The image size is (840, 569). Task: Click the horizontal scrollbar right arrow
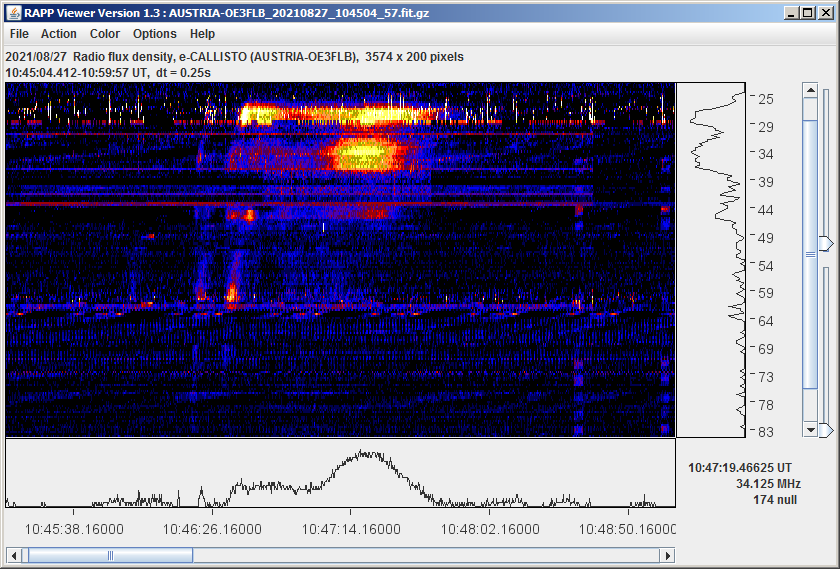point(668,555)
